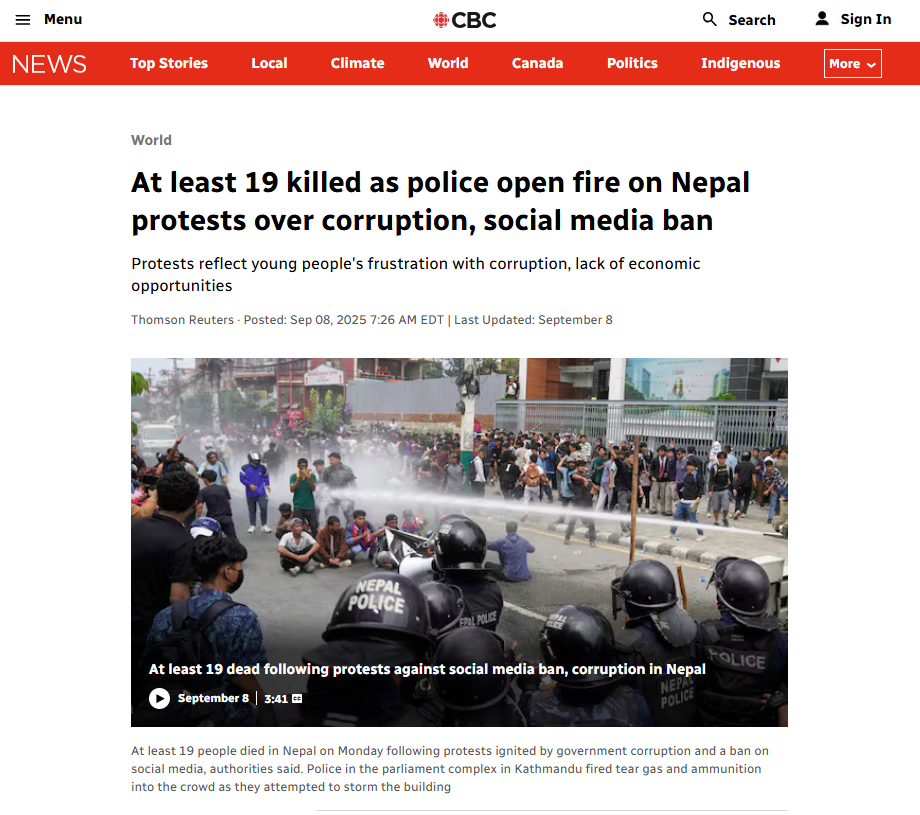Click the Nepal police video thumbnail
The height and width of the screenshot is (815, 920).
pos(459,542)
